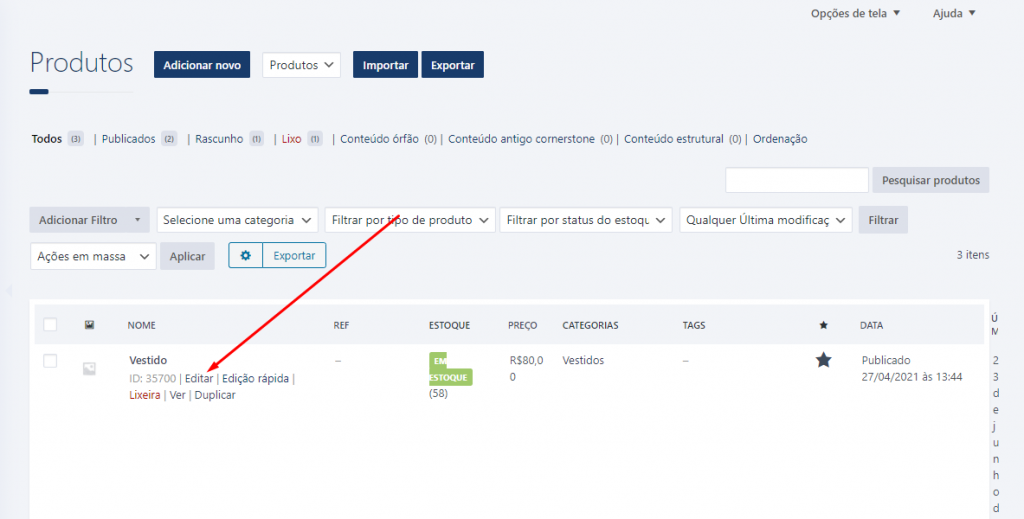This screenshot has width=1024, height=519.
Task: Open the Vestido product title link
Action: (148, 360)
